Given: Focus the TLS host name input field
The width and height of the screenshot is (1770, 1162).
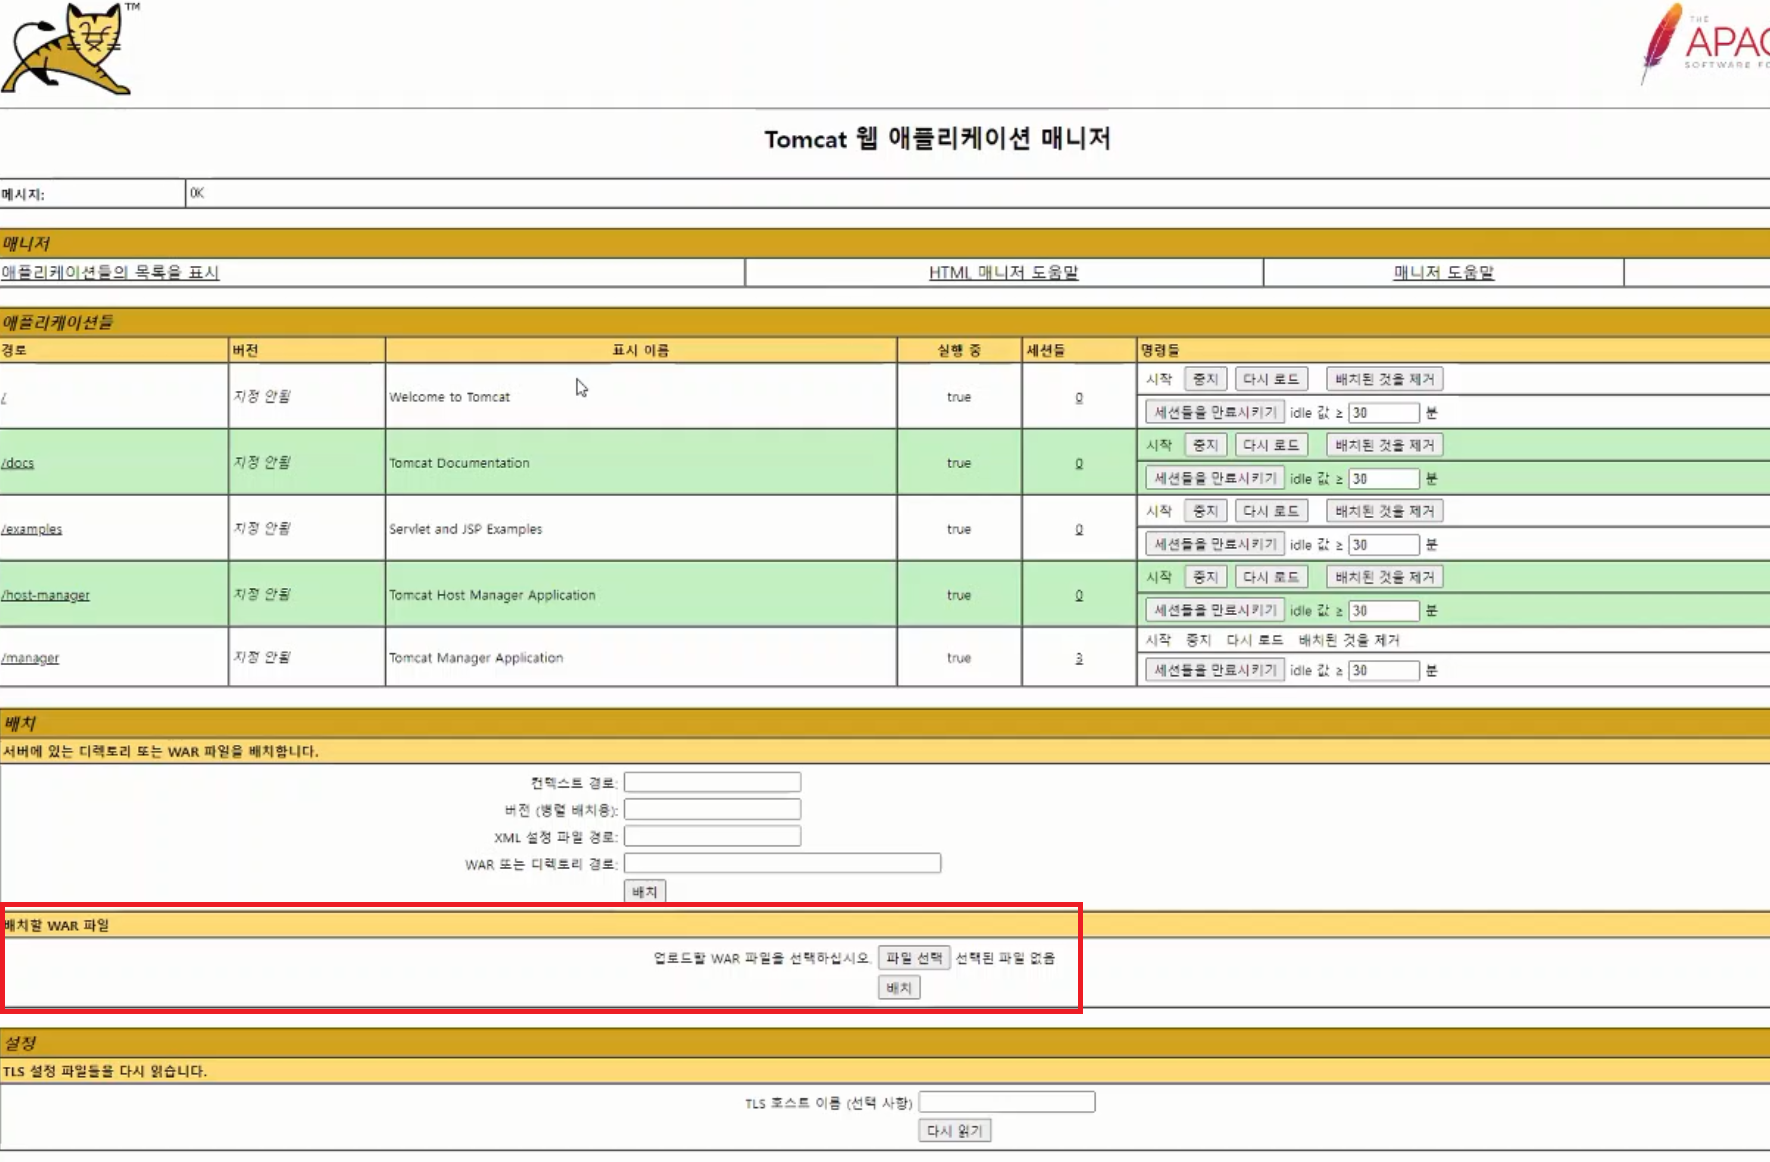Looking at the screenshot, I should 1007,1102.
